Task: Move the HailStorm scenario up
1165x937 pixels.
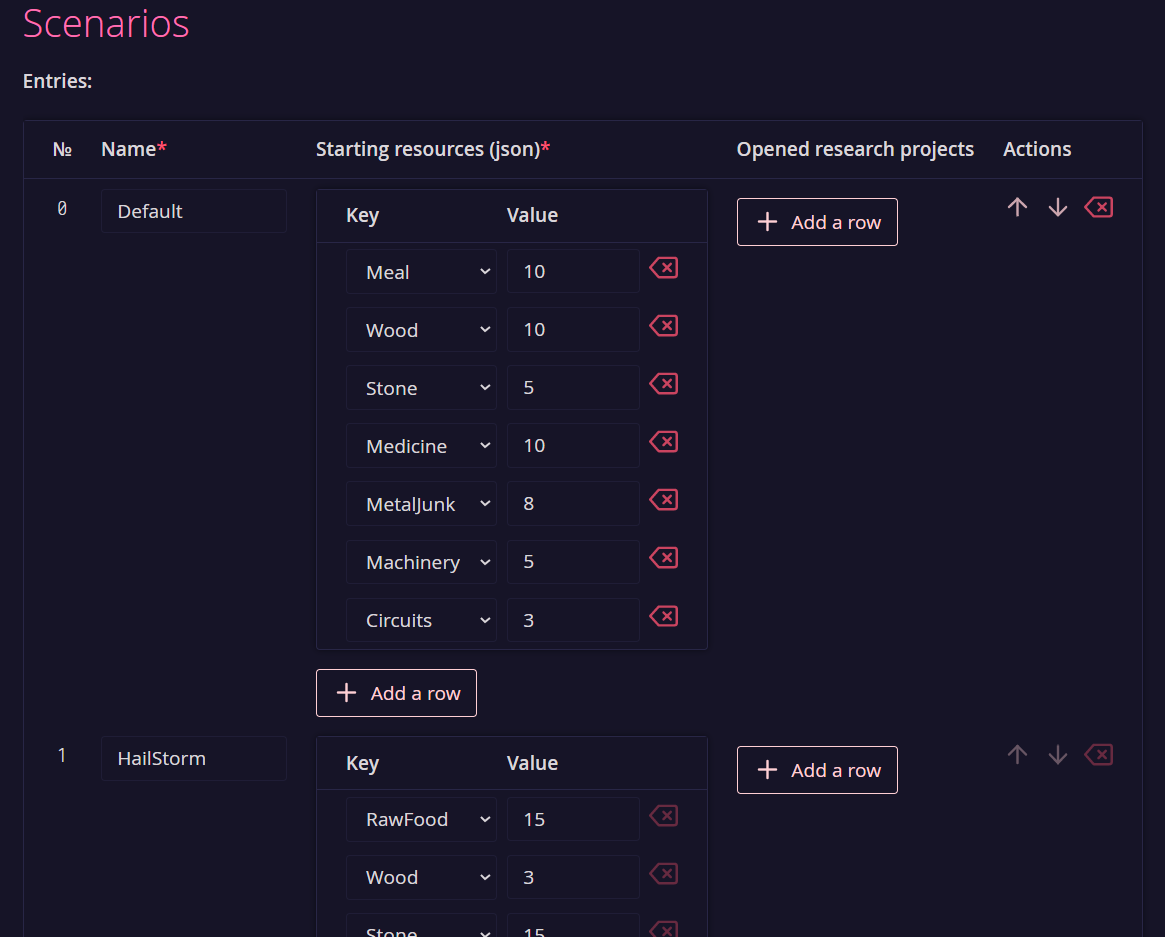Action: 1017,755
